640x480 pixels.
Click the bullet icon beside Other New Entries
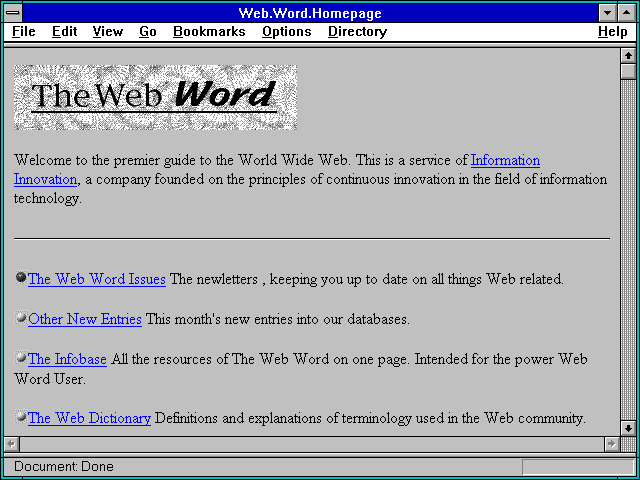click(x=21, y=317)
